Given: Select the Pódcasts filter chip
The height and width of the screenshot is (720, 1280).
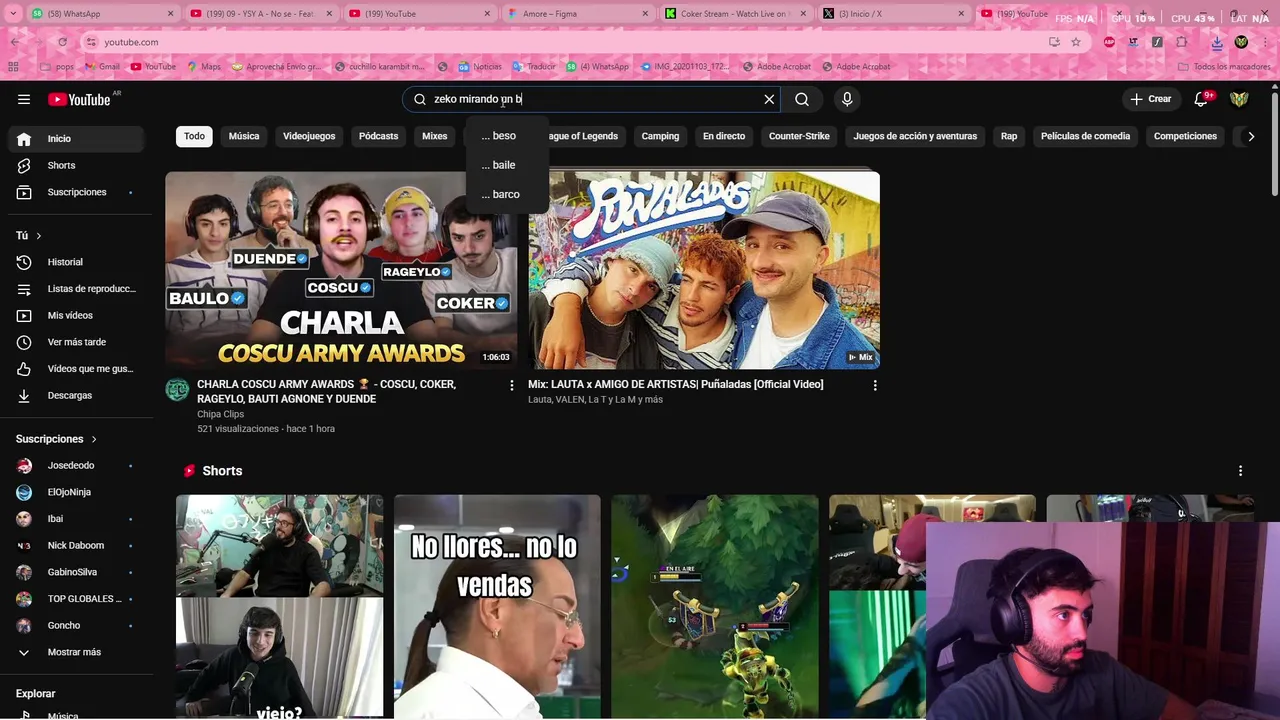Looking at the screenshot, I should tap(378, 136).
